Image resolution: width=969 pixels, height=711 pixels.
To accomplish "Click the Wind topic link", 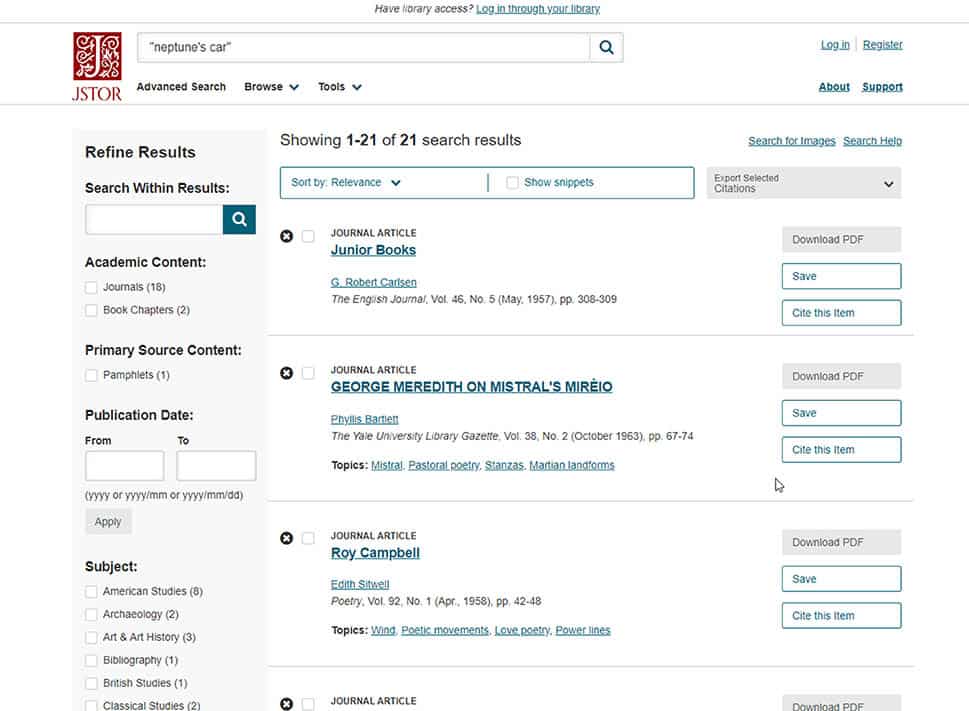I will [383, 630].
